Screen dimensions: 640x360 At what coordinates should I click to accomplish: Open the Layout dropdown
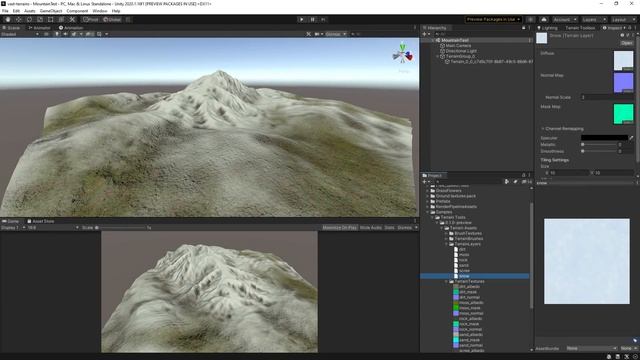coord(623,19)
